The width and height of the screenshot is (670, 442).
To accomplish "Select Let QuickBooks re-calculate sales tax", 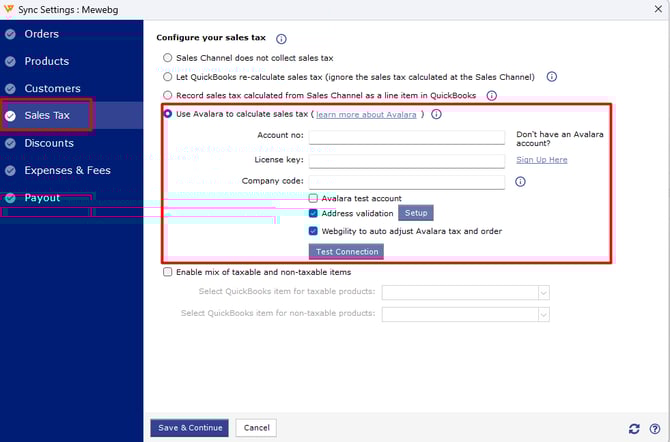I will 168,77.
